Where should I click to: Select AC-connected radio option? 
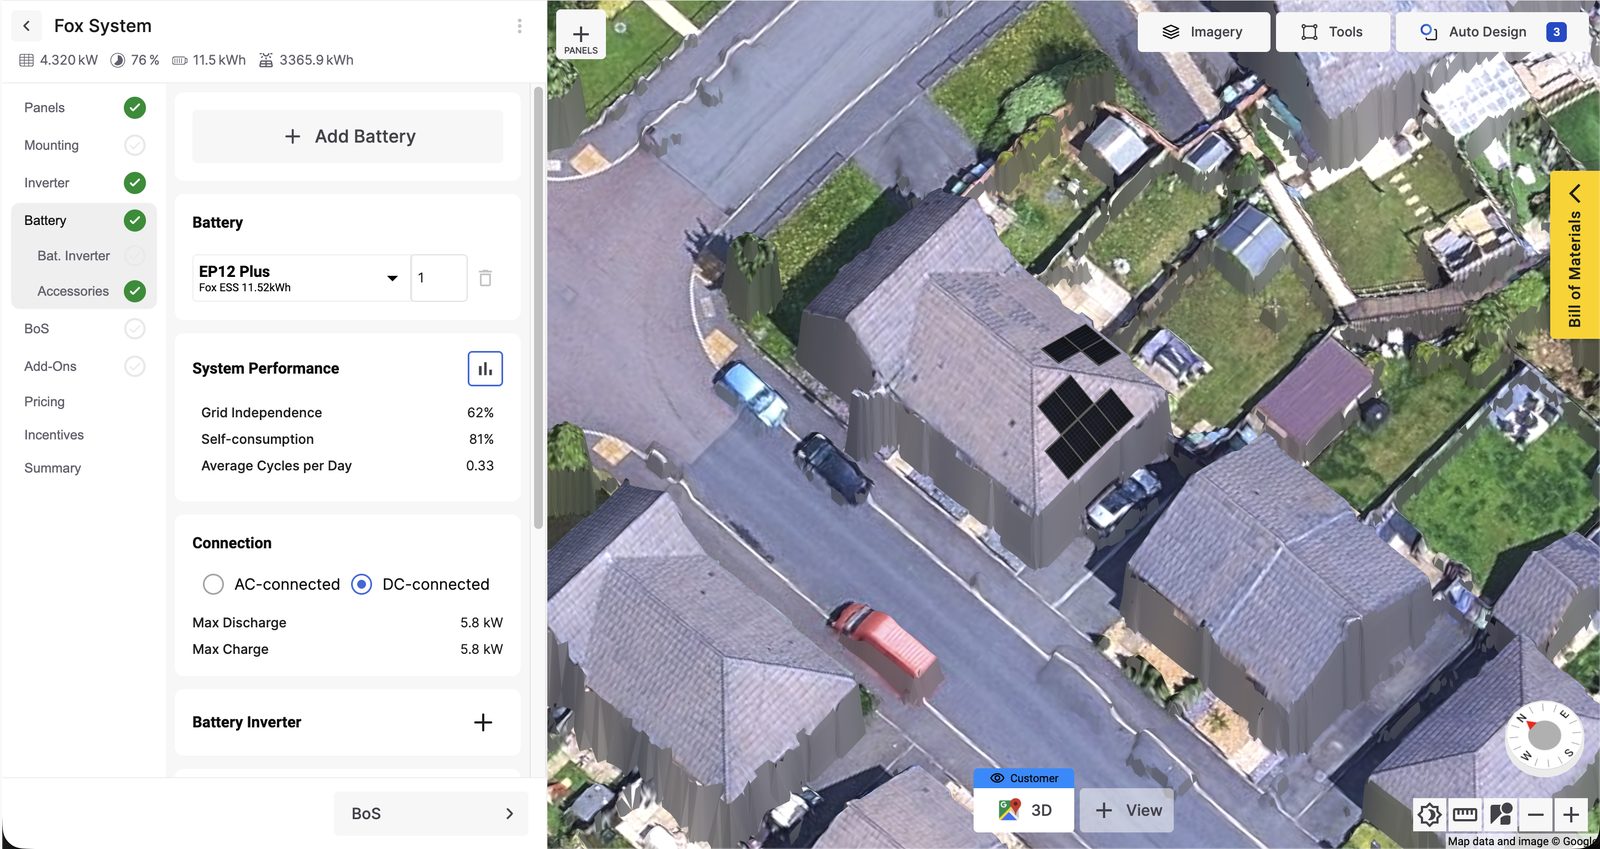click(x=213, y=584)
